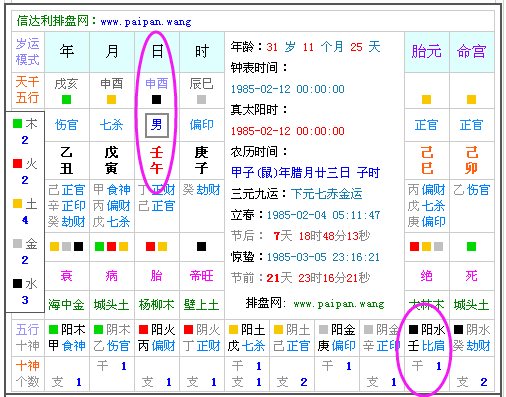
Task: Open the www.paipan.wang link in the header
Action: (x=146, y=22)
